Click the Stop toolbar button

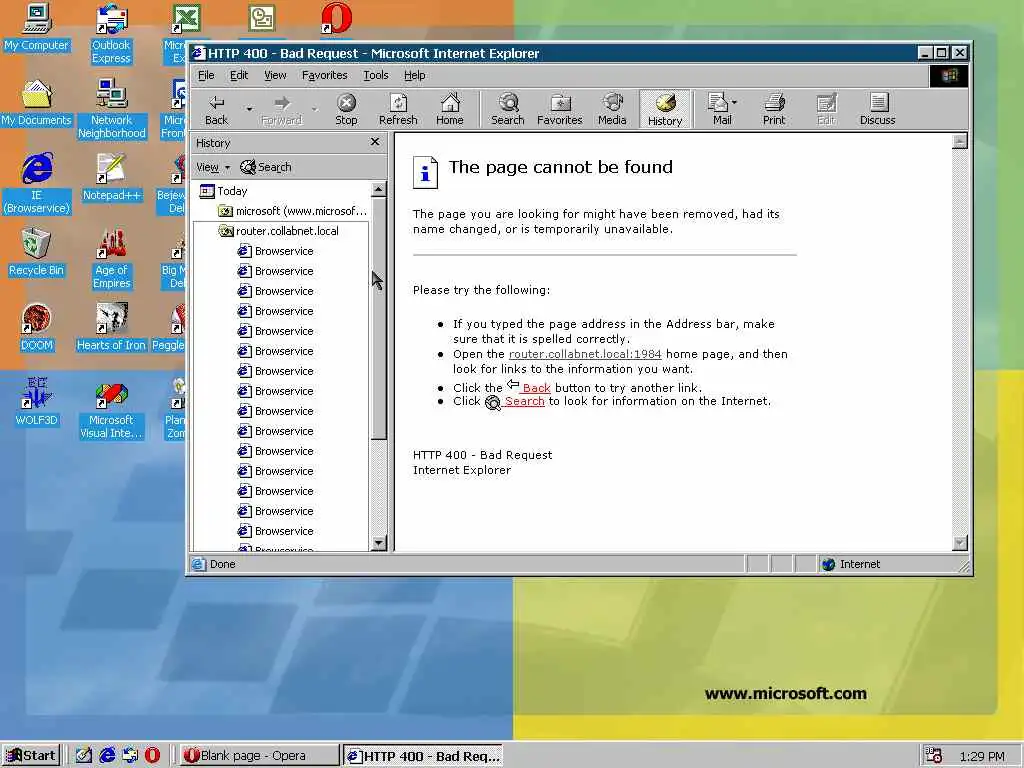[x=346, y=109]
